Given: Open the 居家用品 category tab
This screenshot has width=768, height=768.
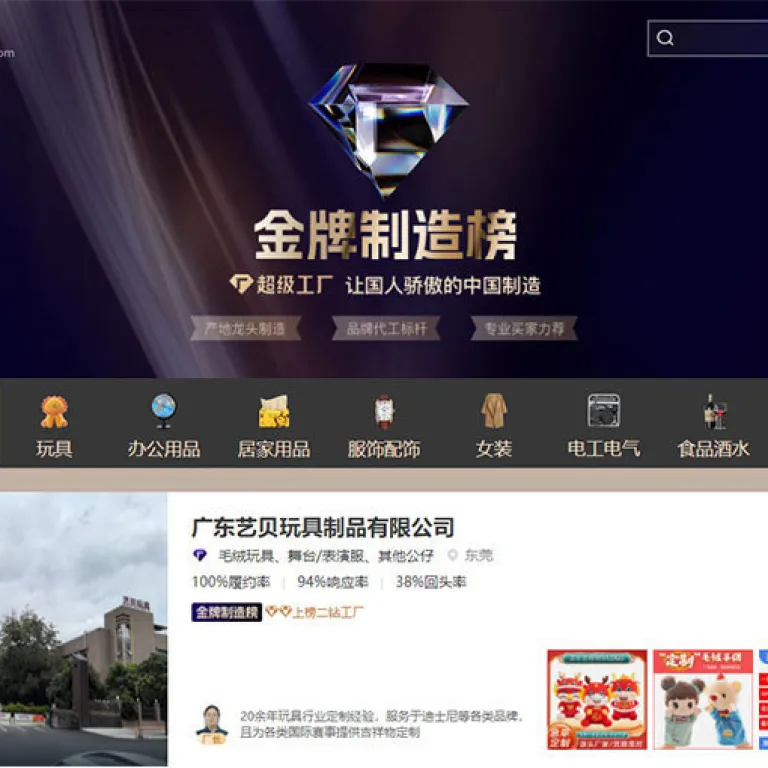Looking at the screenshot, I should 274,449.
